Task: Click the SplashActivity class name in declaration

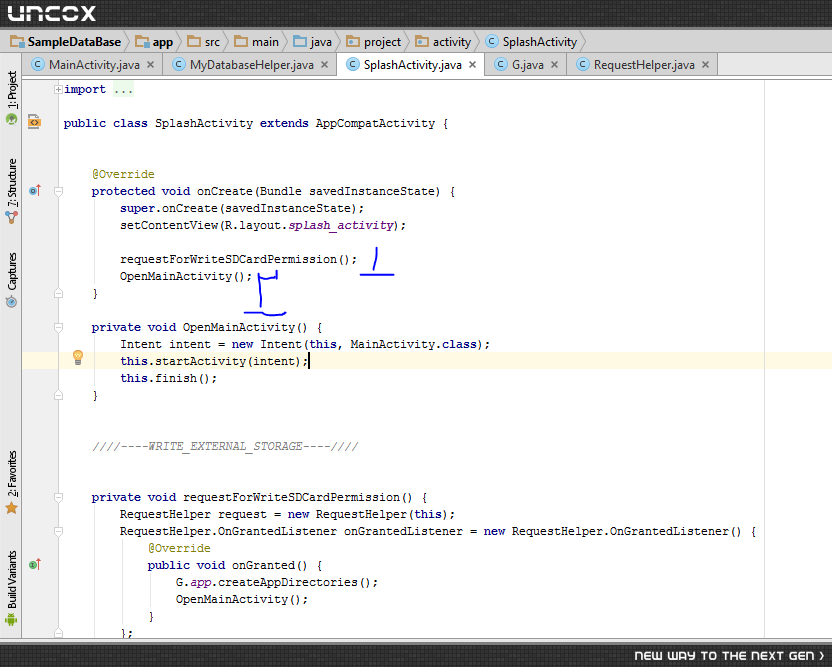Action: pyautogui.click(x=204, y=123)
